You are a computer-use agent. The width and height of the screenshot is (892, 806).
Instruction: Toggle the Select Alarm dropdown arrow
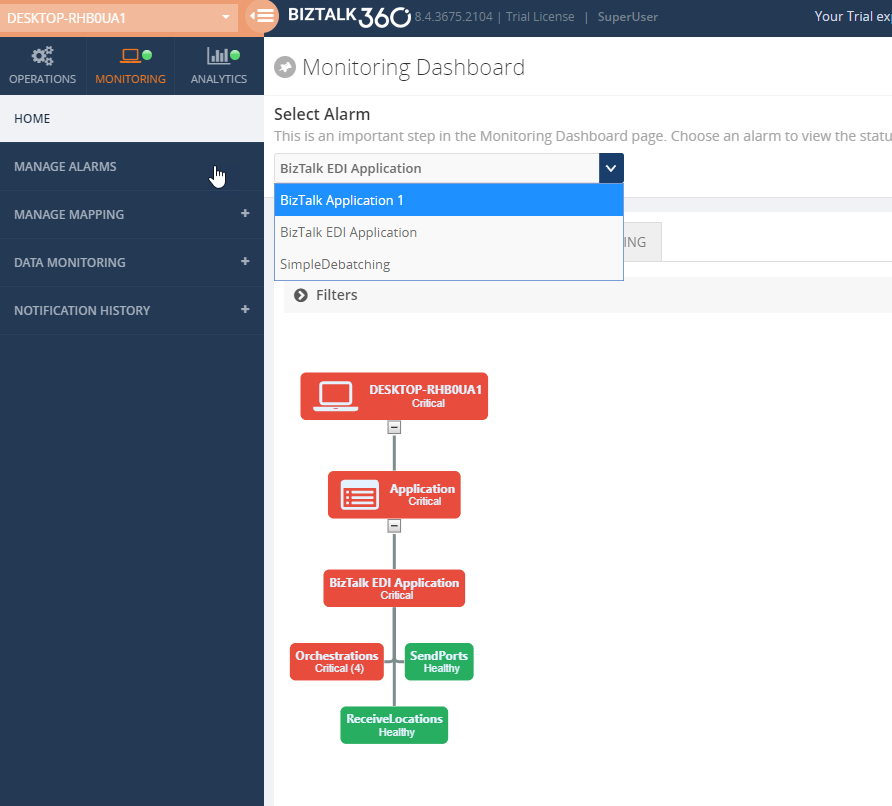tap(611, 168)
